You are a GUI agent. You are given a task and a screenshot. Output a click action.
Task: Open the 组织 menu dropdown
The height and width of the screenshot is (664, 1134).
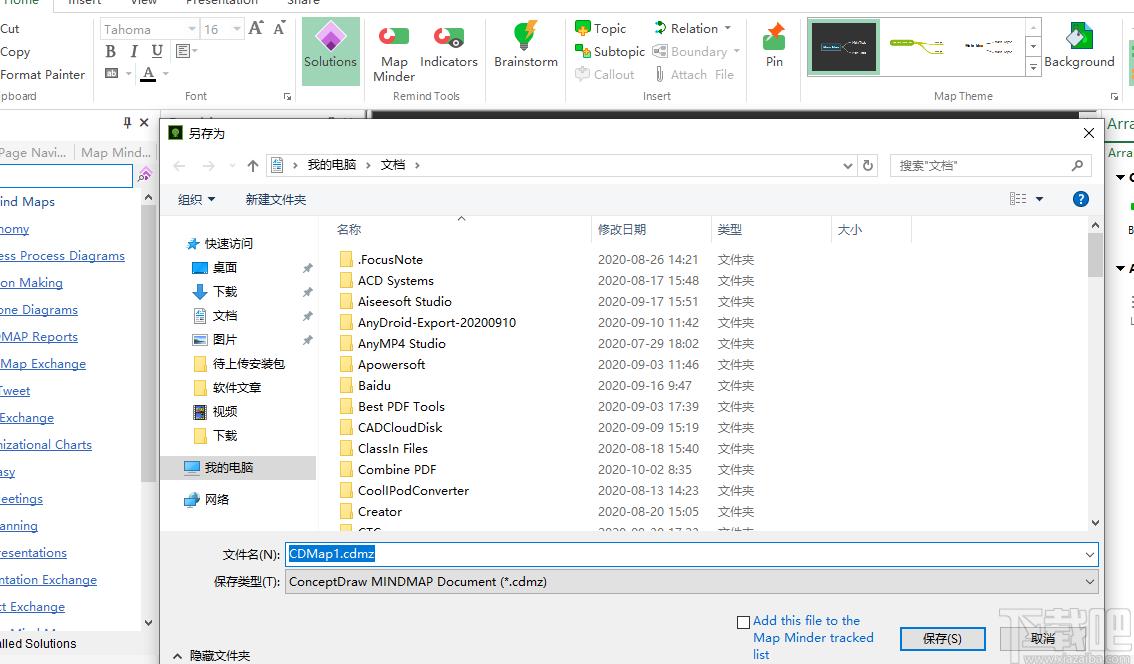(197, 199)
